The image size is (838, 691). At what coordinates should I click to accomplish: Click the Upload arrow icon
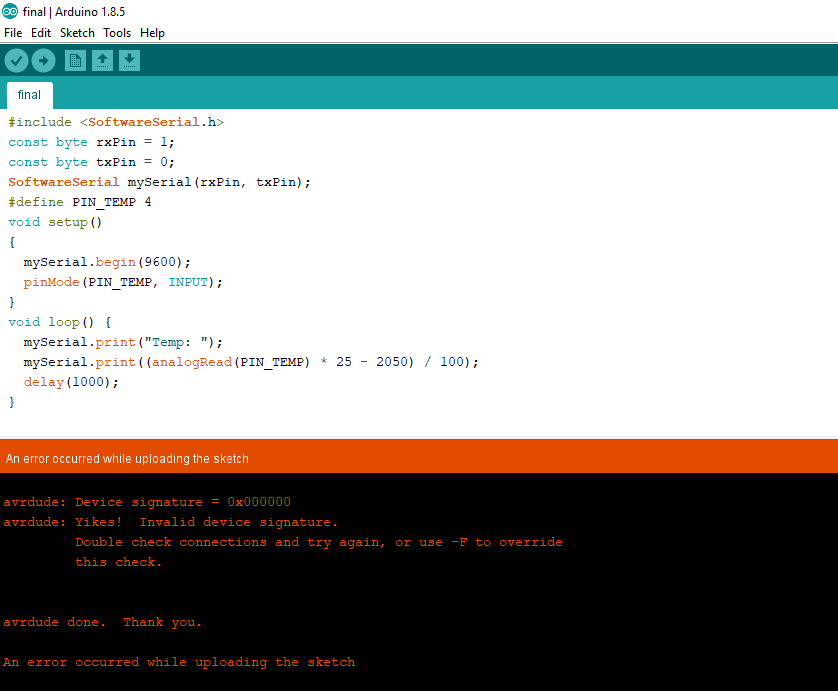[x=43, y=60]
